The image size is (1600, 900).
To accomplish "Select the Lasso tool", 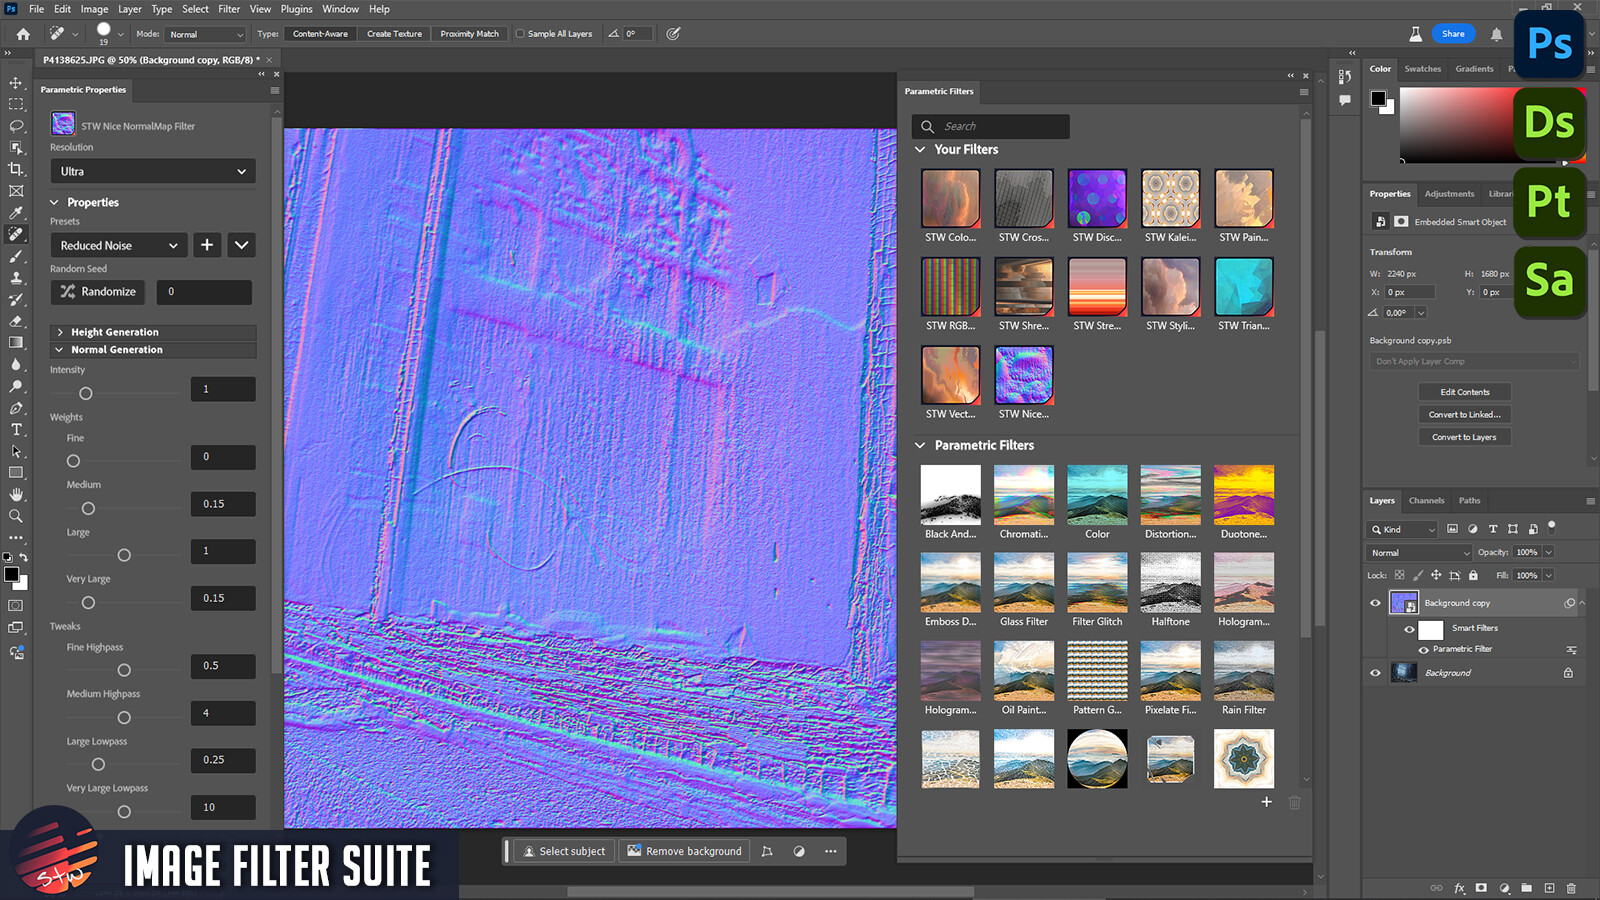I will tap(16, 125).
